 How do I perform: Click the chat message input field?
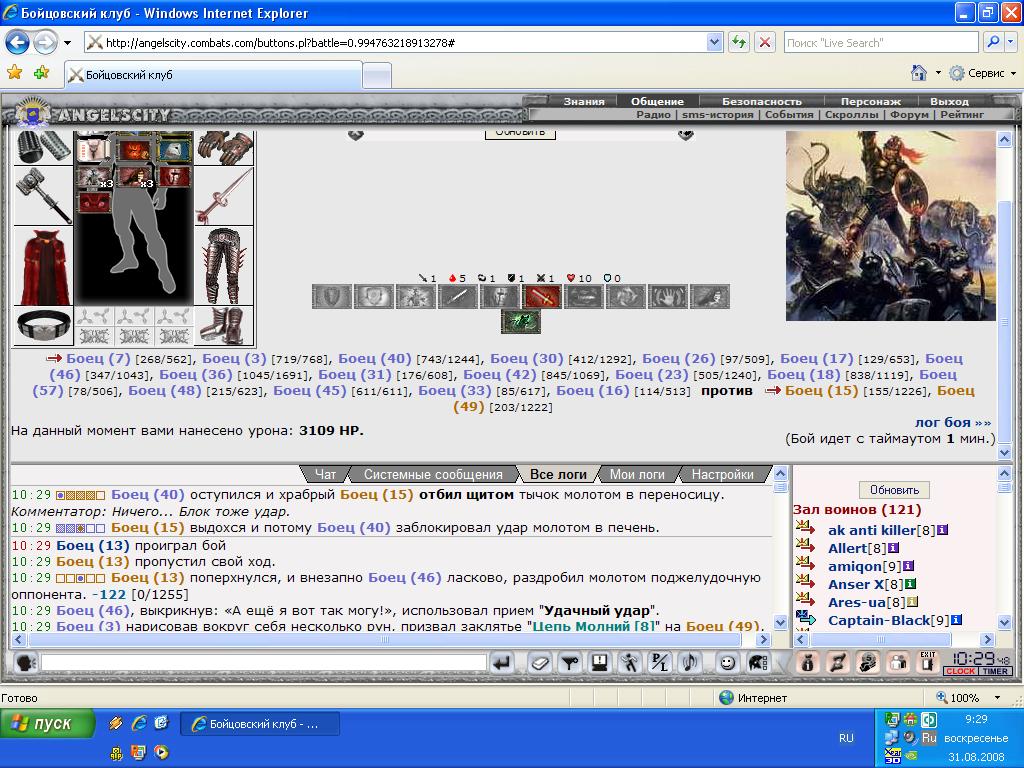[x=264, y=663]
